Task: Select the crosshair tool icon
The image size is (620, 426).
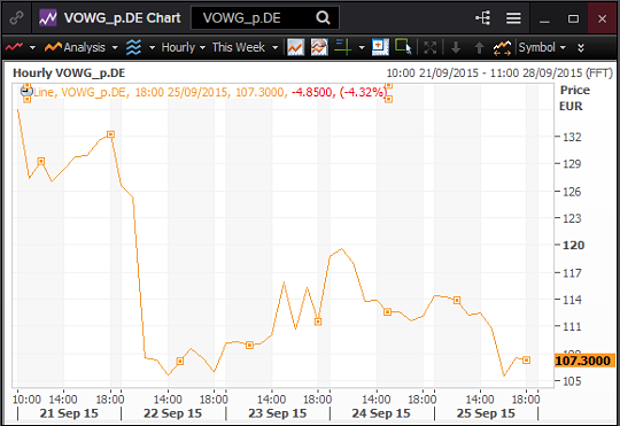Action: [342, 47]
